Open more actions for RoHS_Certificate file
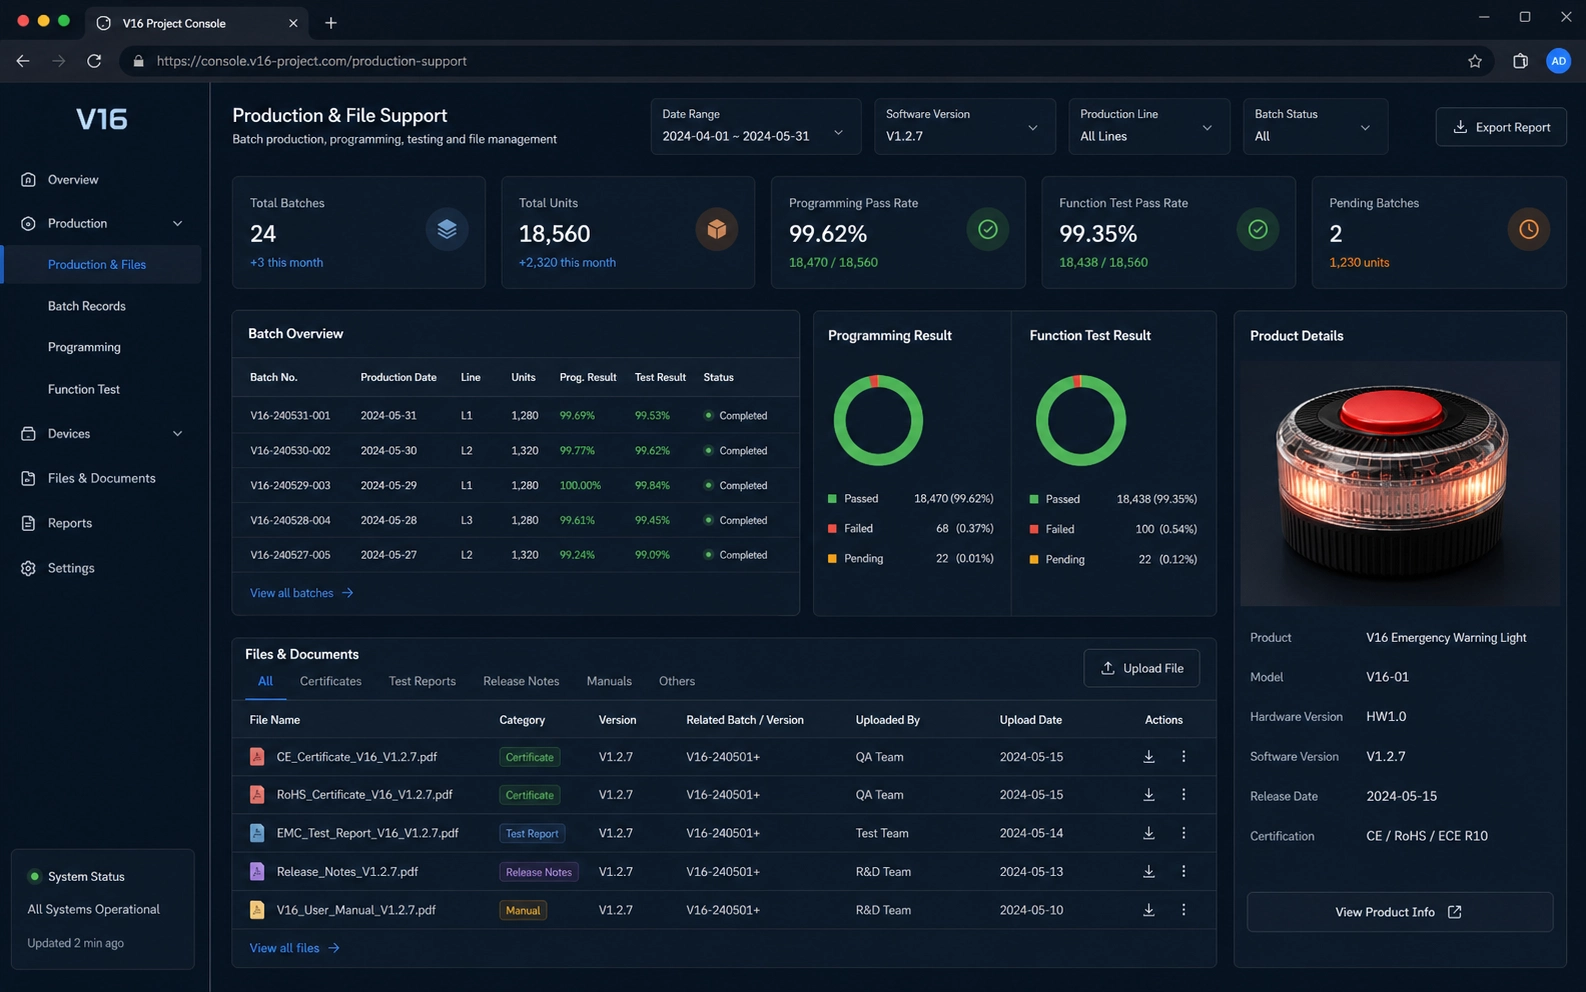Viewport: 1586px width, 992px height. tap(1184, 795)
